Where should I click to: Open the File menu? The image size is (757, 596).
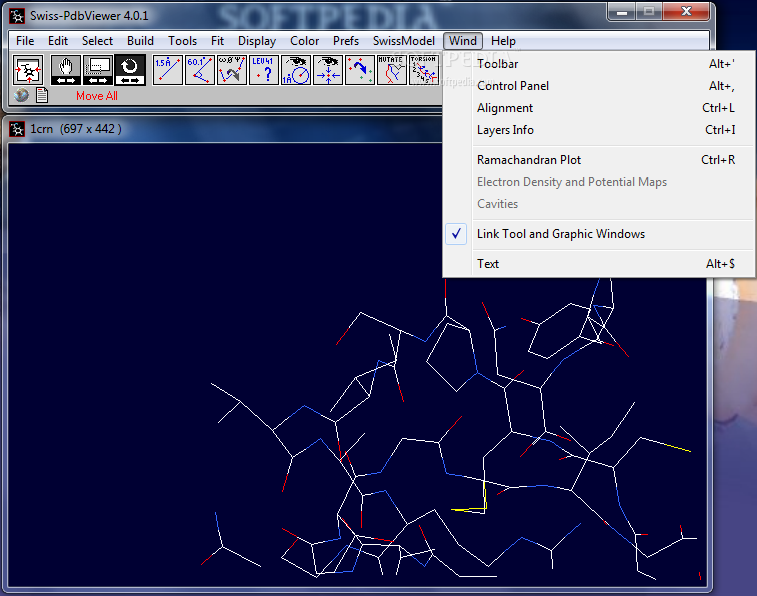(x=25, y=41)
